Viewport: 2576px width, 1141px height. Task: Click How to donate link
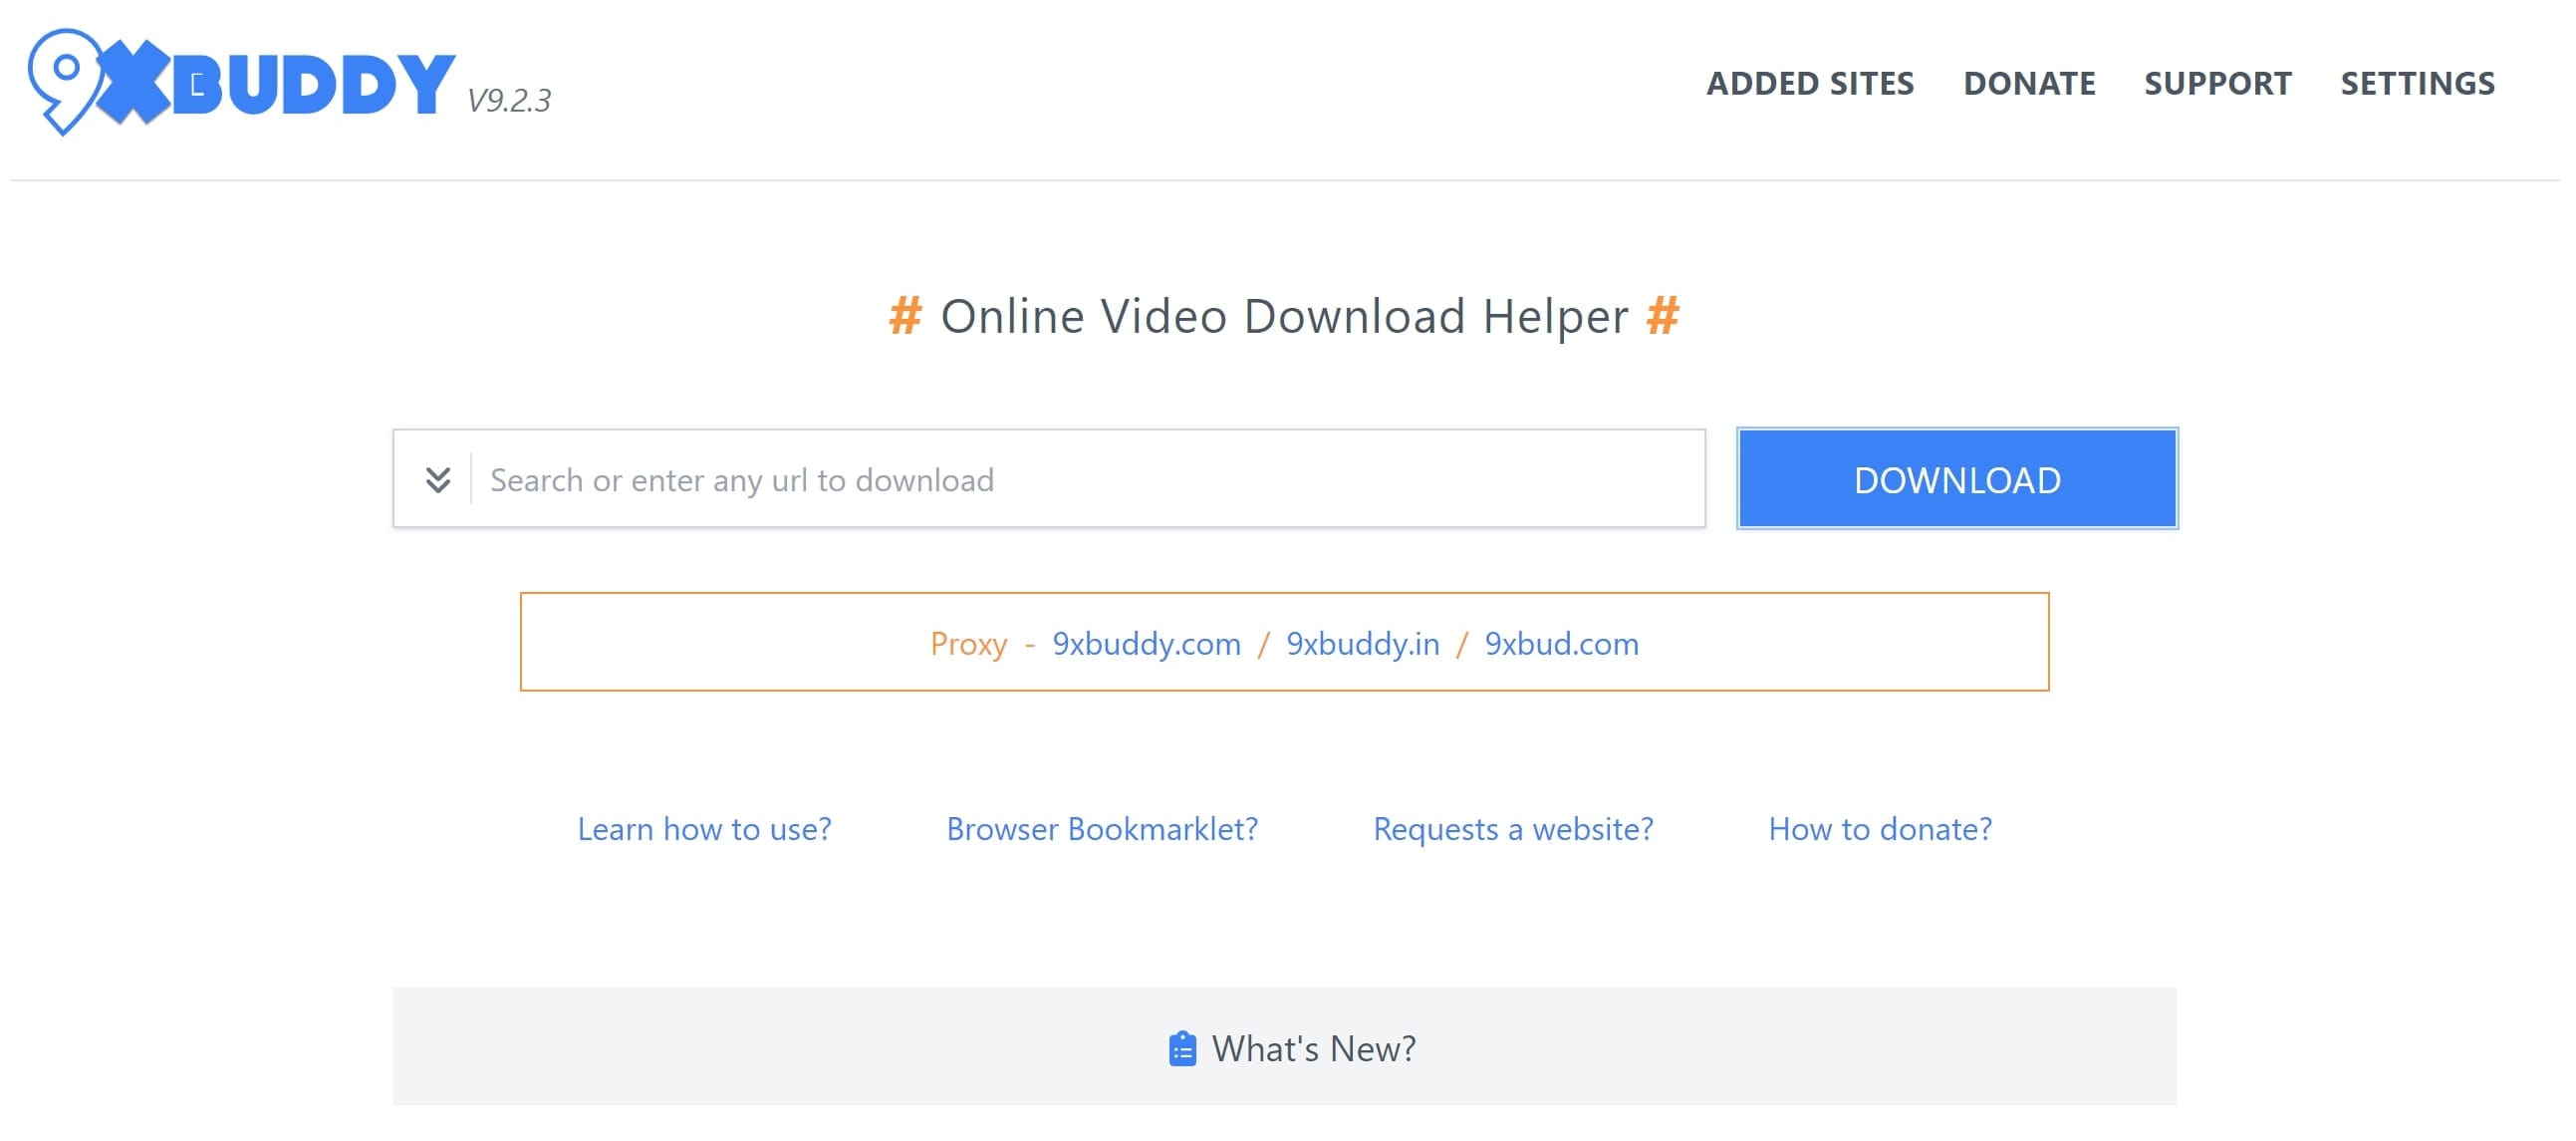pyautogui.click(x=1878, y=827)
